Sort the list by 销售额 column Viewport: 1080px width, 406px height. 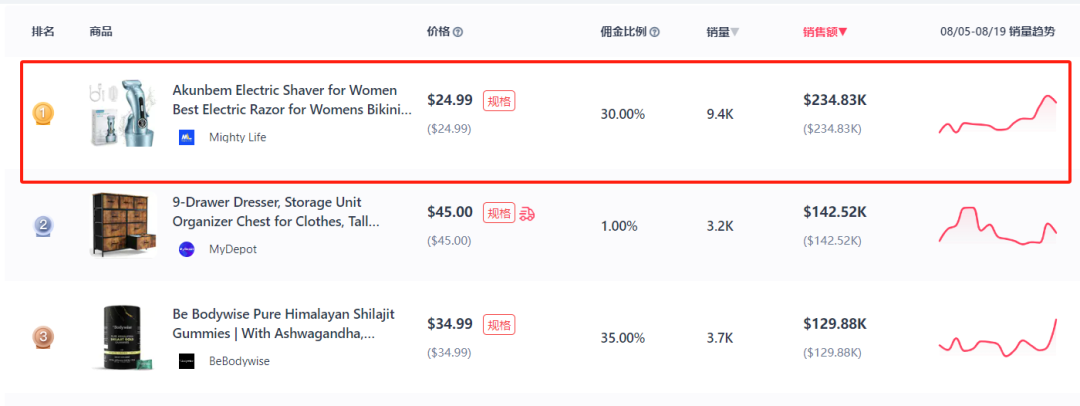pyautogui.click(x=825, y=32)
